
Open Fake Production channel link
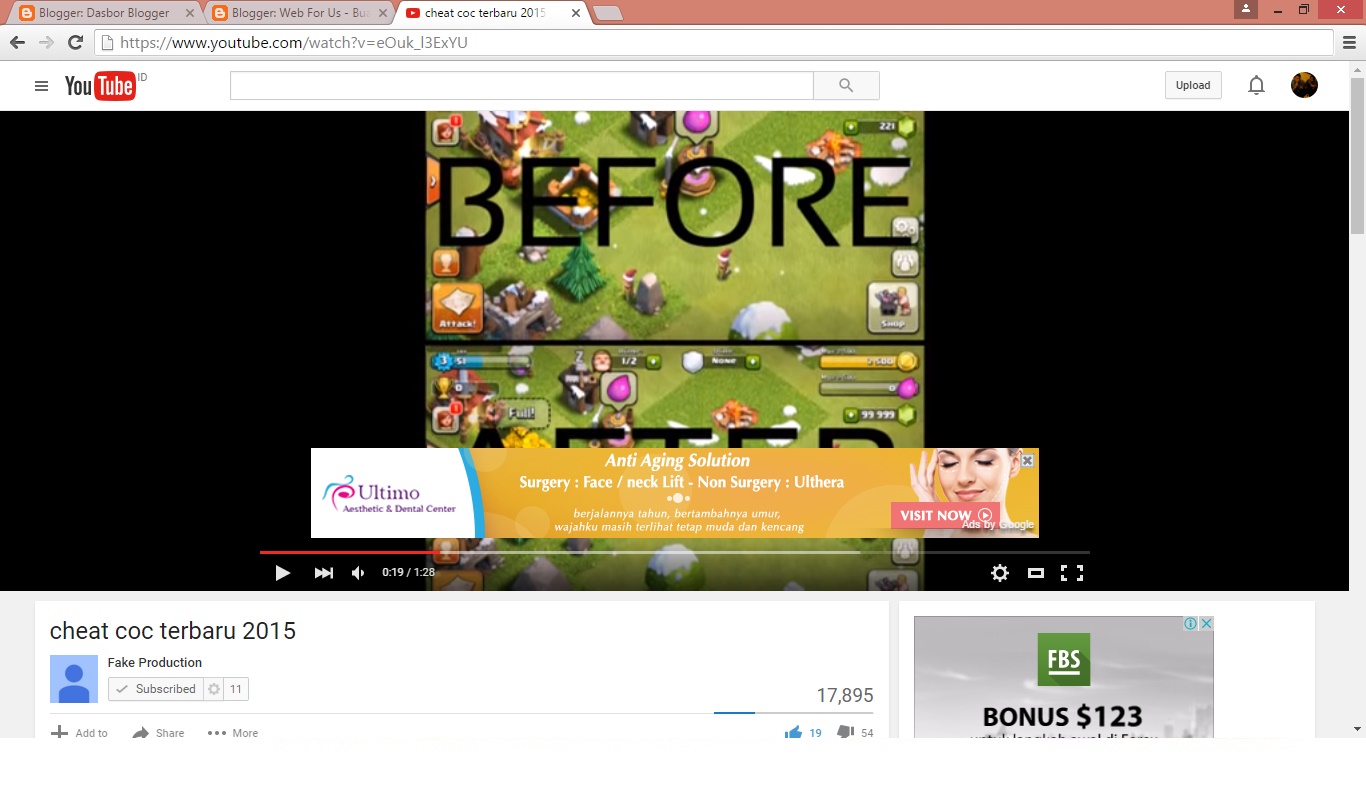[x=155, y=662]
